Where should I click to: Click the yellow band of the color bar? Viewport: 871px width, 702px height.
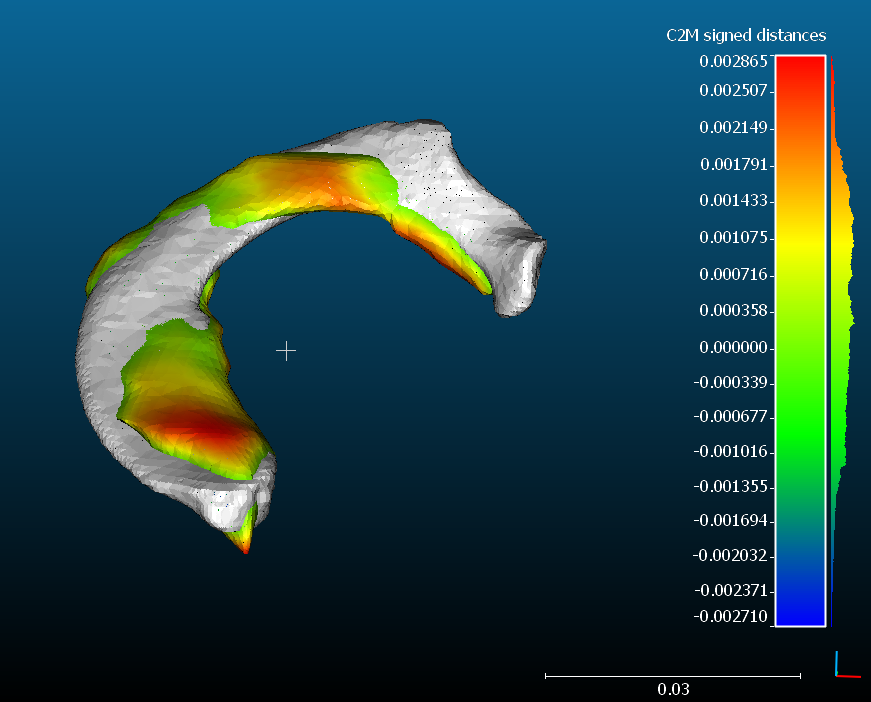click(799, 240)
